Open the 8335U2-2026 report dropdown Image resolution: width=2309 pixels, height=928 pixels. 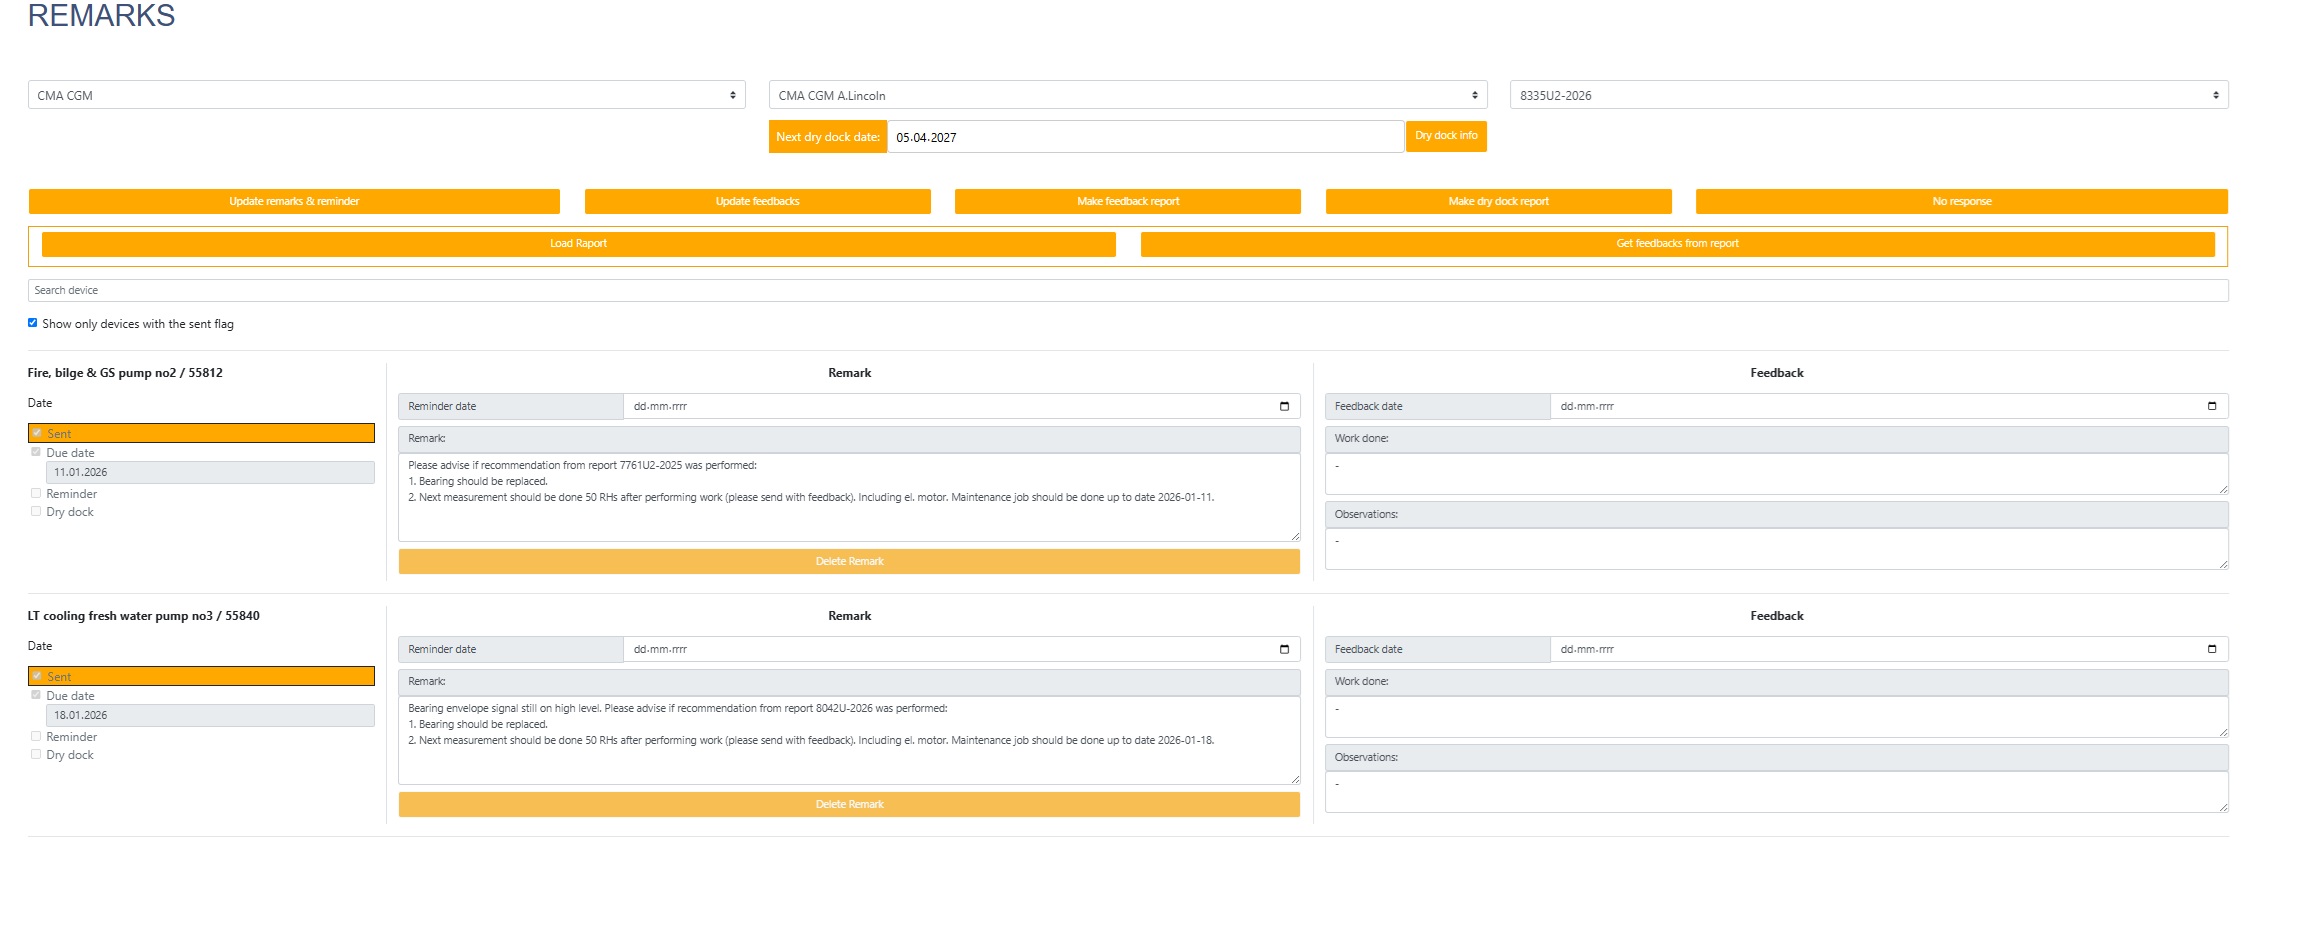pyautogui.click(x=1869, y=95)
